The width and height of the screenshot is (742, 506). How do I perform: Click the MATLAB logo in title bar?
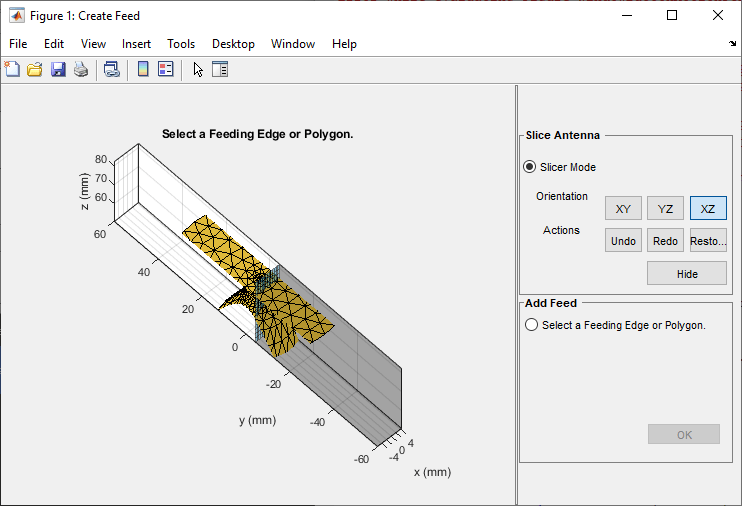tap(17, 16)
